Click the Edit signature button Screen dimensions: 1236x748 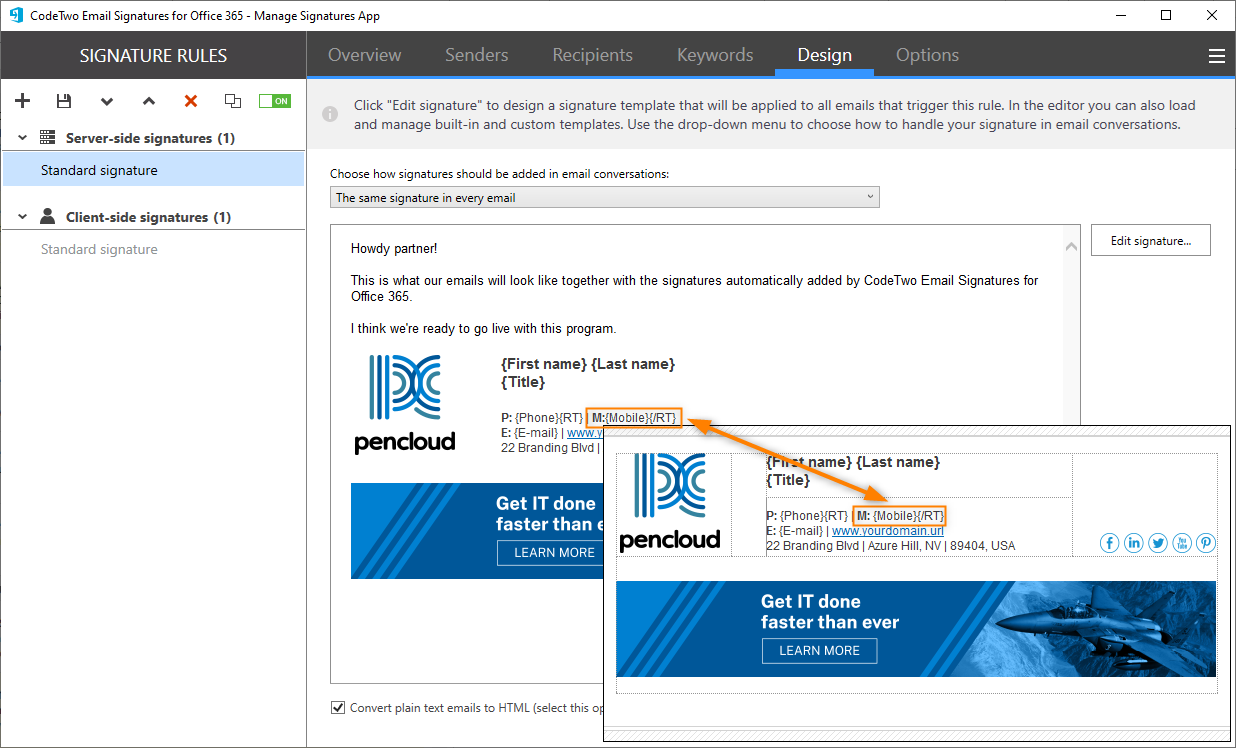pos(1150,240)
